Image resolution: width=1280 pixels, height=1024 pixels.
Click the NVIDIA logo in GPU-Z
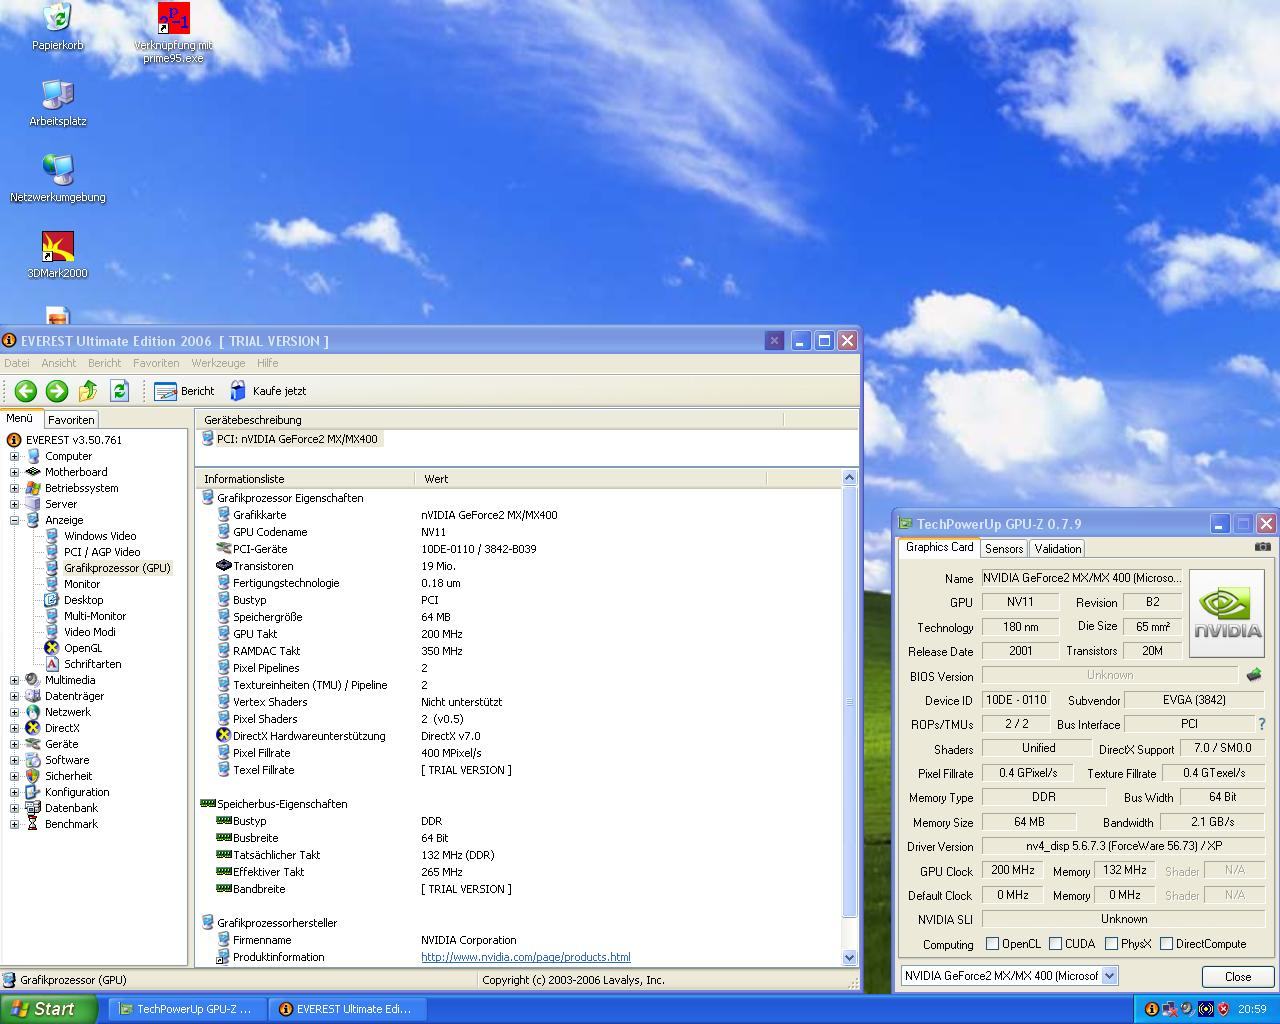1227,613
